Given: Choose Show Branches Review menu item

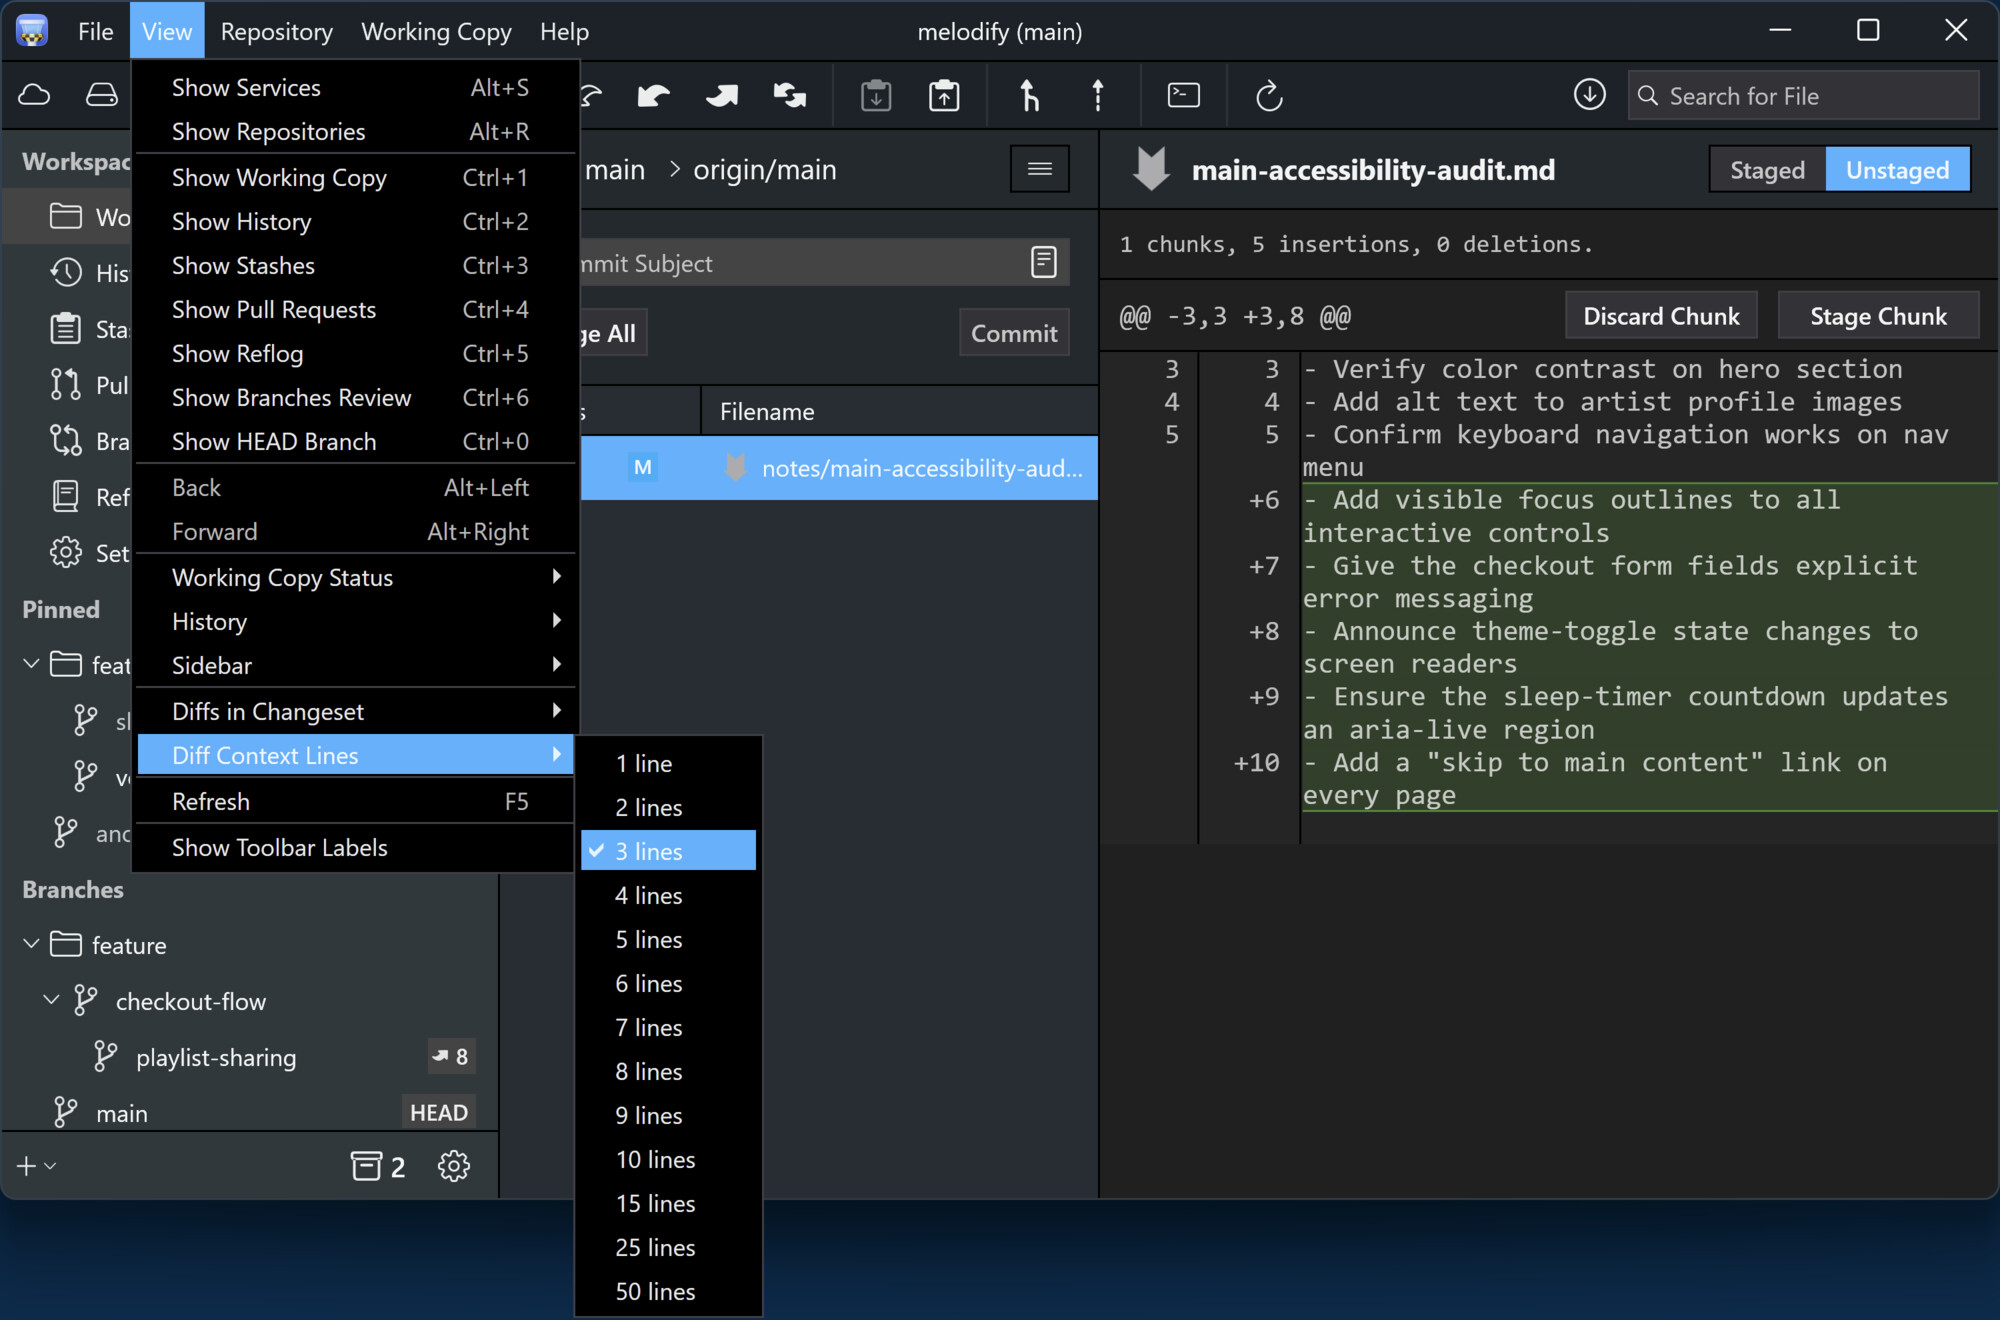Looking at the screenshot, I should click(x=355, y=397).
